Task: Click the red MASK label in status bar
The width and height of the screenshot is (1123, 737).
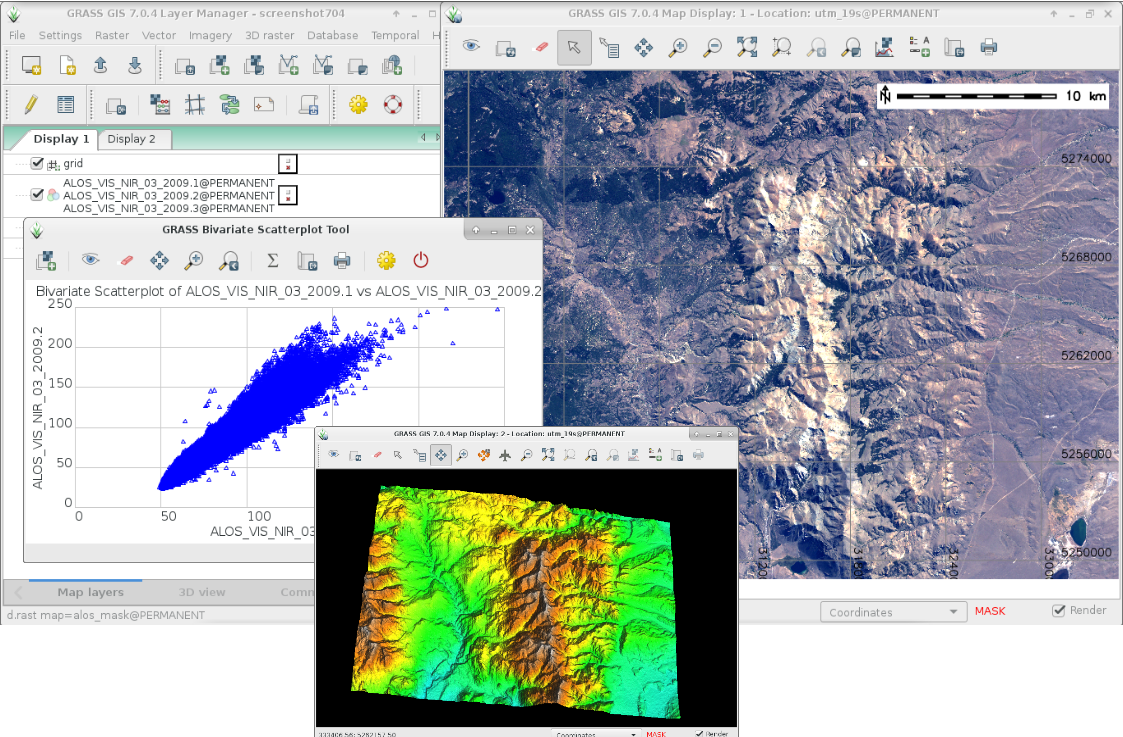Action: click(990, 611)
